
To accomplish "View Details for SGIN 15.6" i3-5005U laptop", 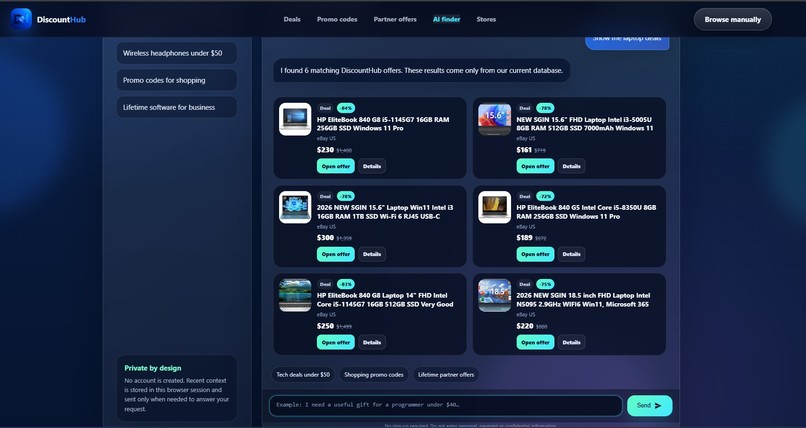I will [x=572, y=166].
